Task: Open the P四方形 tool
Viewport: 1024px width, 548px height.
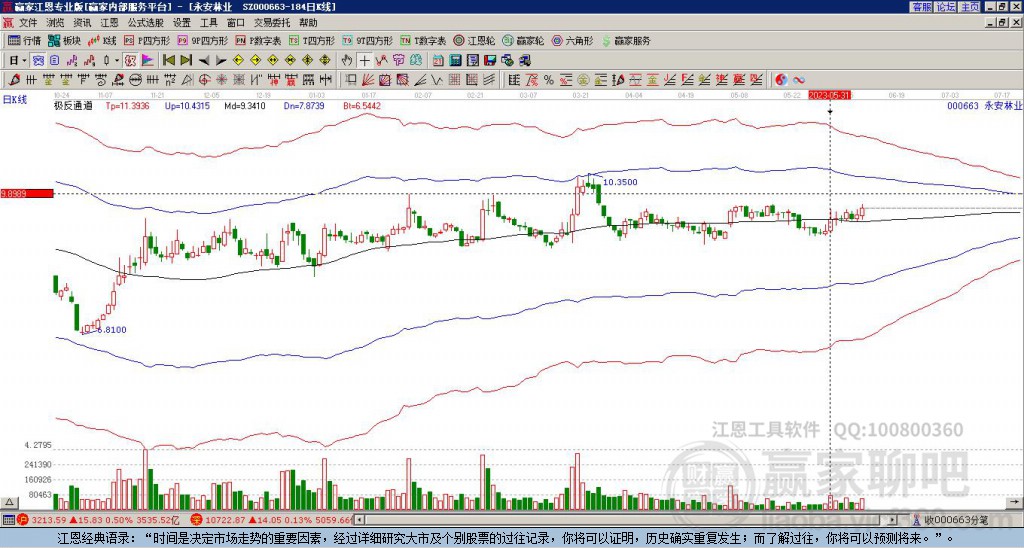Action: [x=146, y=40]
